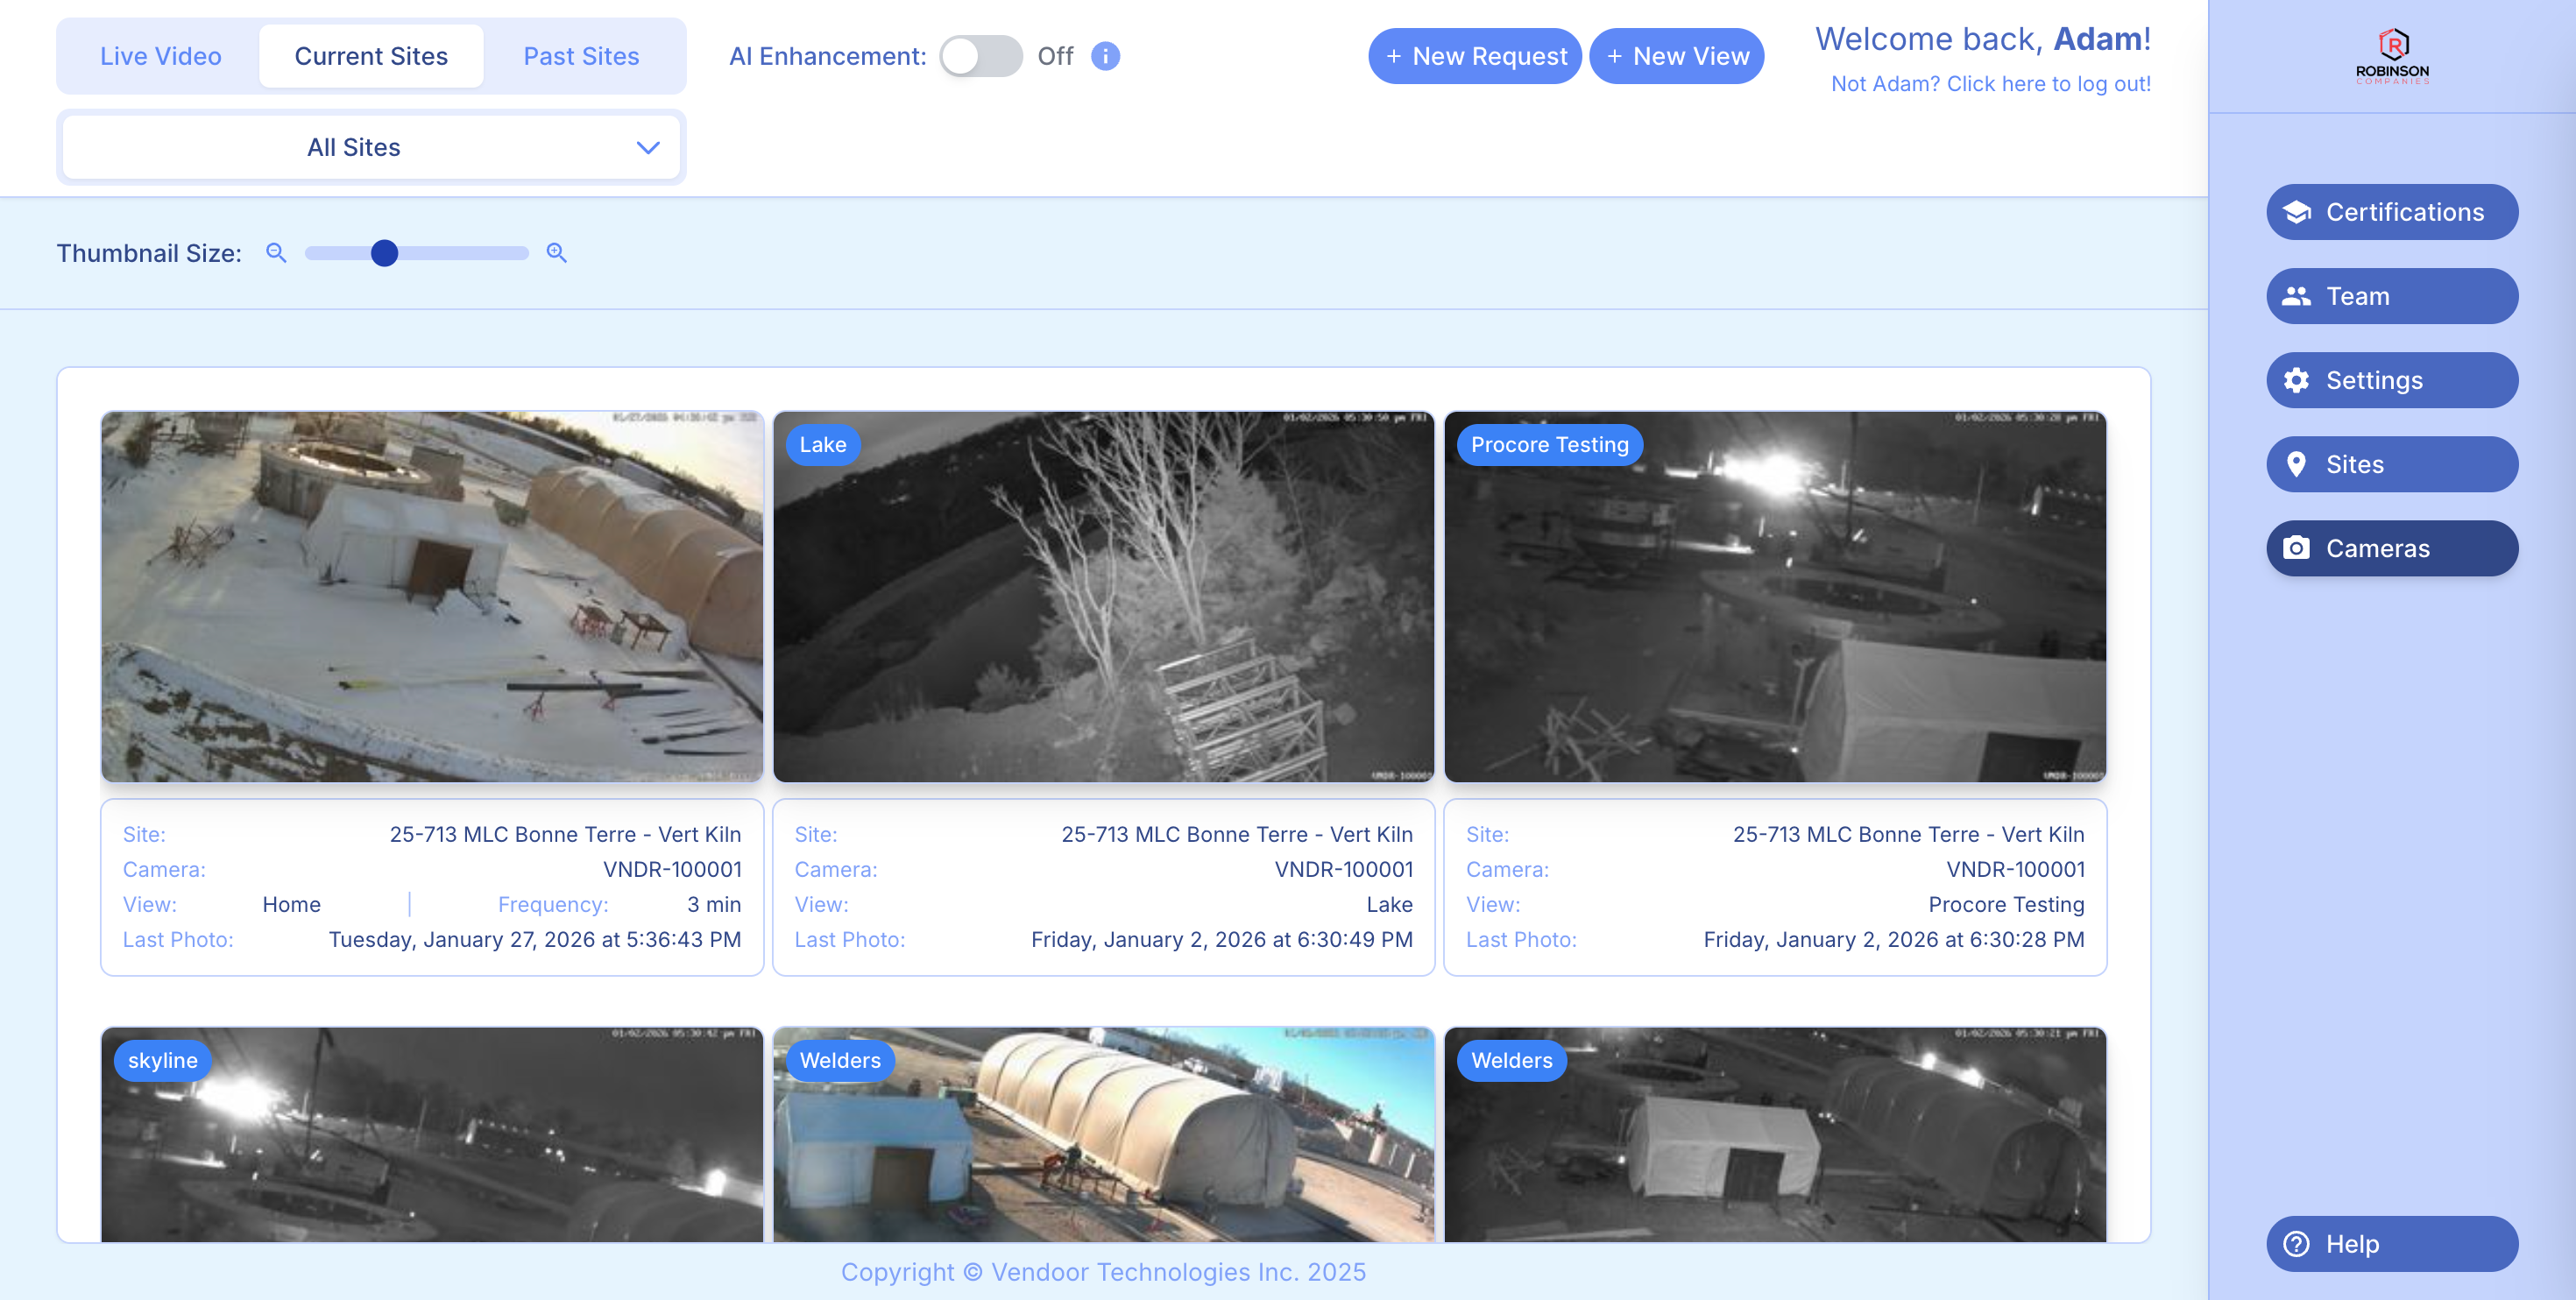Image resolution: width=2576 pixels, height=1300 pixels.
Task: Open the Help sidebar button
Action: (2392, 1244)
